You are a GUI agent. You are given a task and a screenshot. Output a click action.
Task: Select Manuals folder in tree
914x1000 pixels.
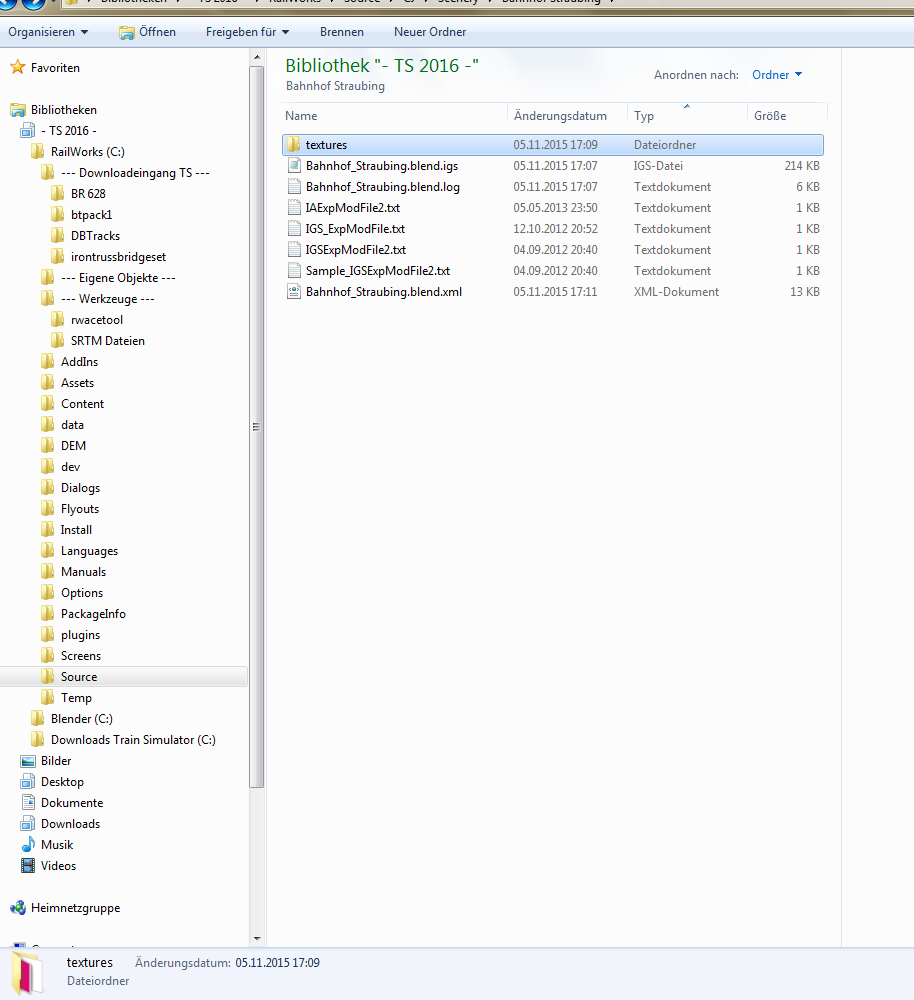84,572
